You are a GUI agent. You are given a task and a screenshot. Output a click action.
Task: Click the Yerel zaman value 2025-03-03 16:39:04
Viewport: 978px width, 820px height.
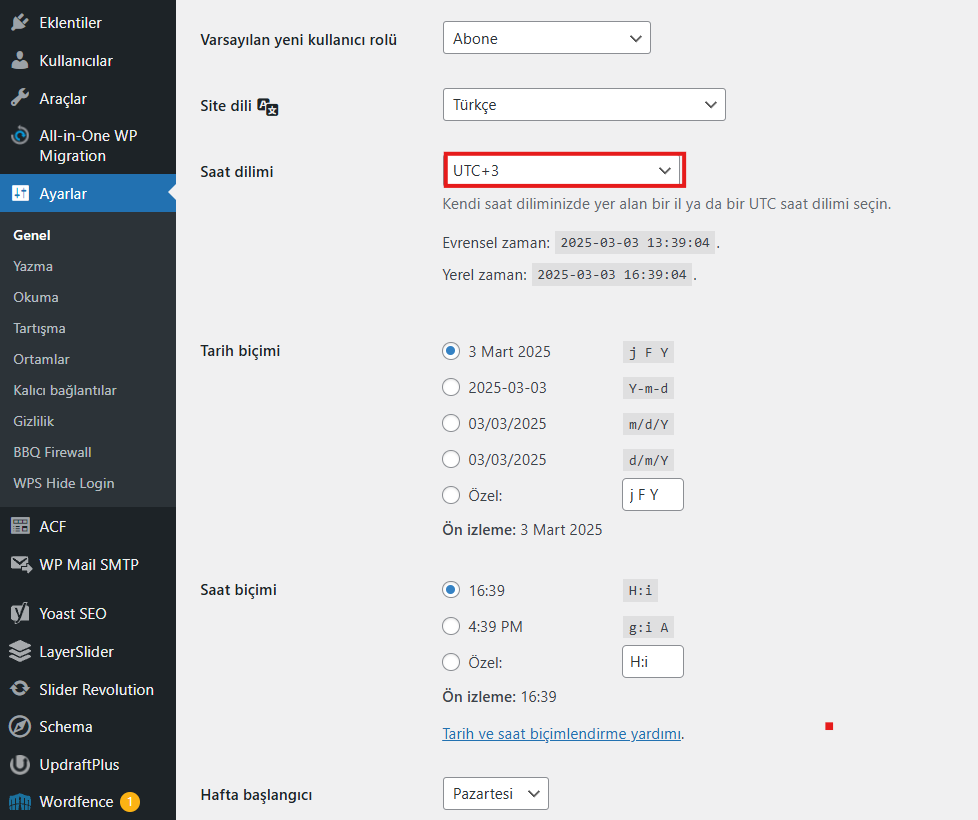(x=612, y=275)
